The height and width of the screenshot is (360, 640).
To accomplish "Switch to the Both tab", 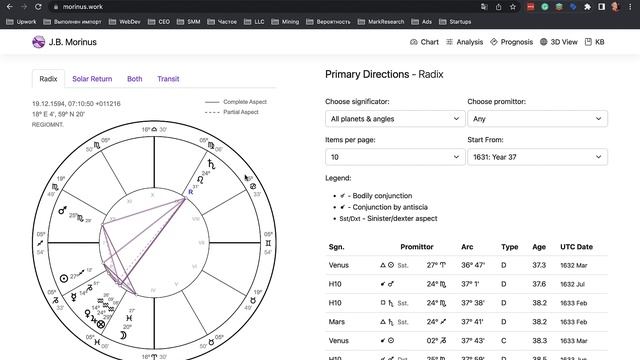I will point(135,79).
